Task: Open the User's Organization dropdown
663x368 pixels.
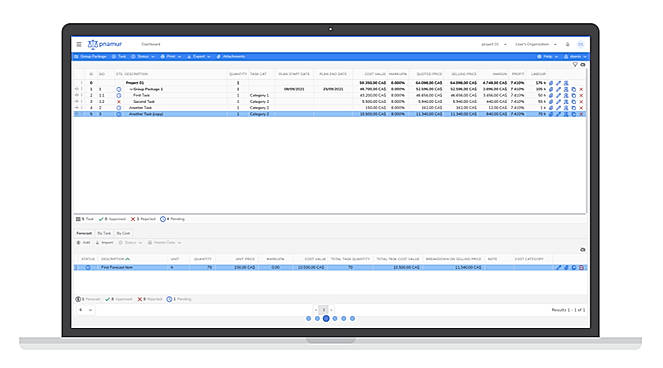Action: pos(536,44)
